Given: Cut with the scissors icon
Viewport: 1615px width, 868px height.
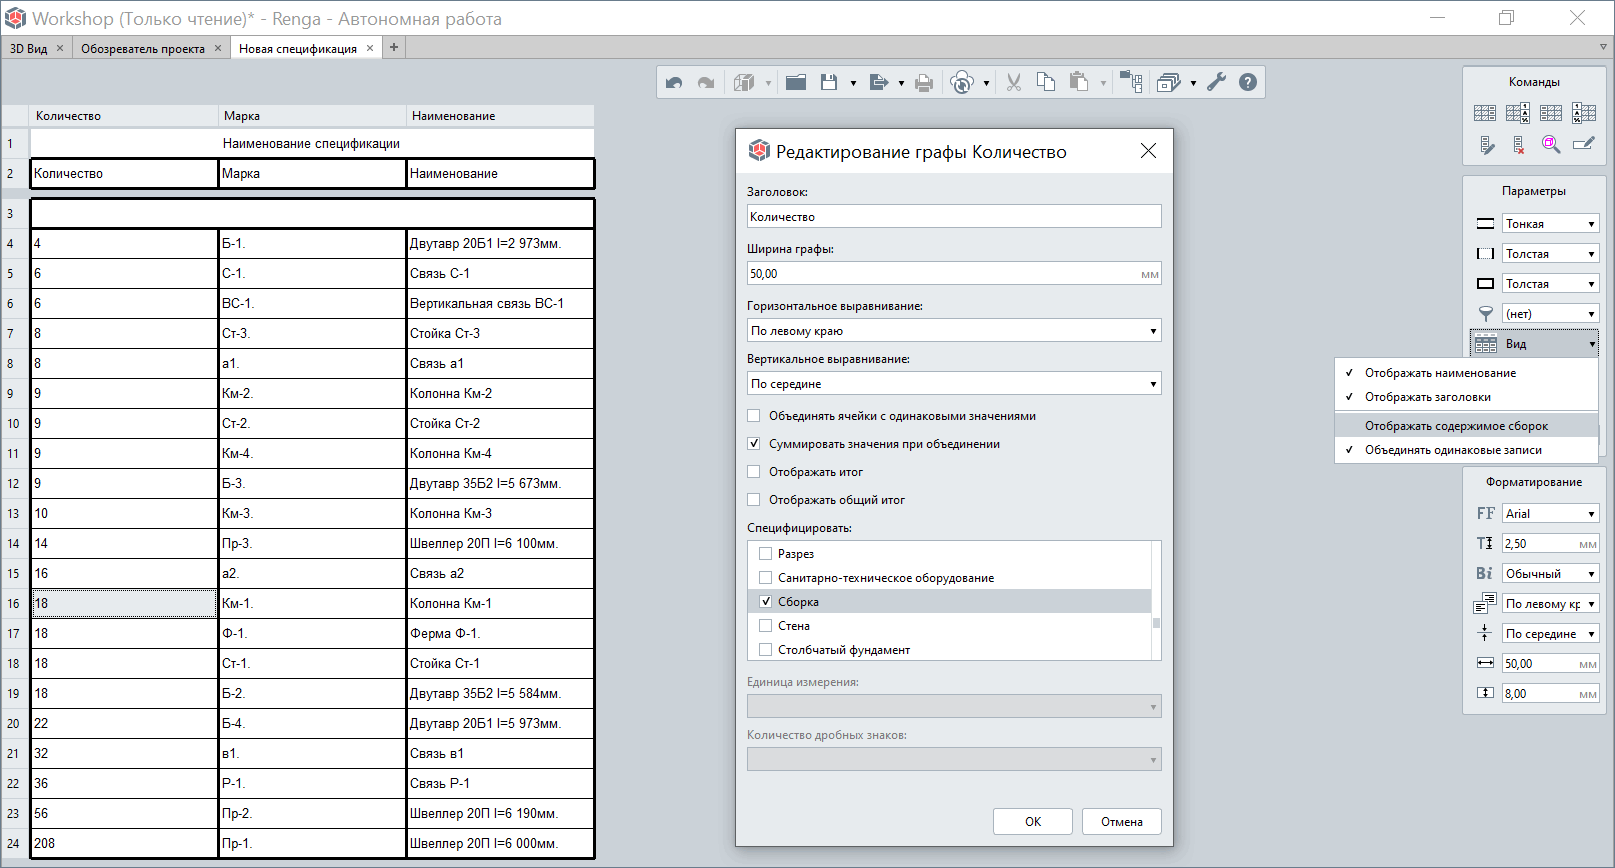Looking at the screenshot, I should click(1014, 83).
